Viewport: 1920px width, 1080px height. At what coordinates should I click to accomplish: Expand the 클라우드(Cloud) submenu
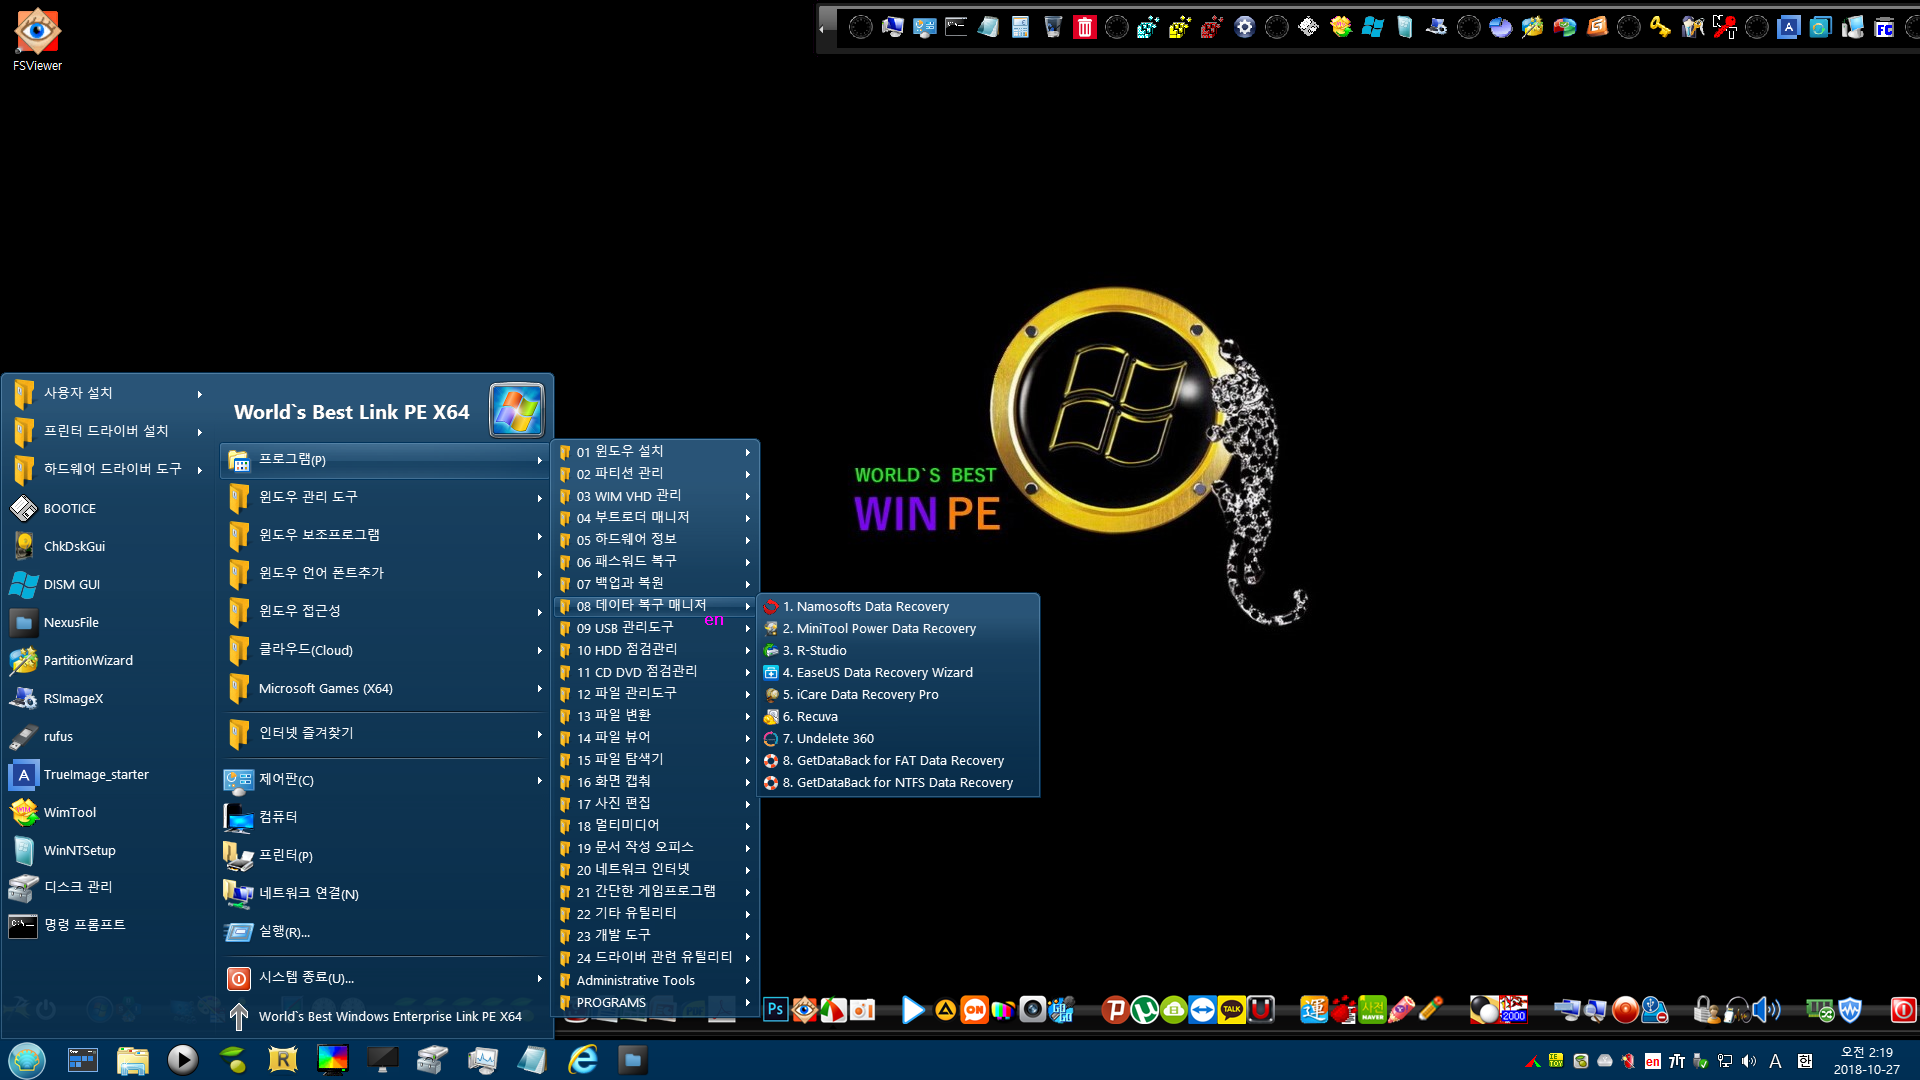pos(385,650)
